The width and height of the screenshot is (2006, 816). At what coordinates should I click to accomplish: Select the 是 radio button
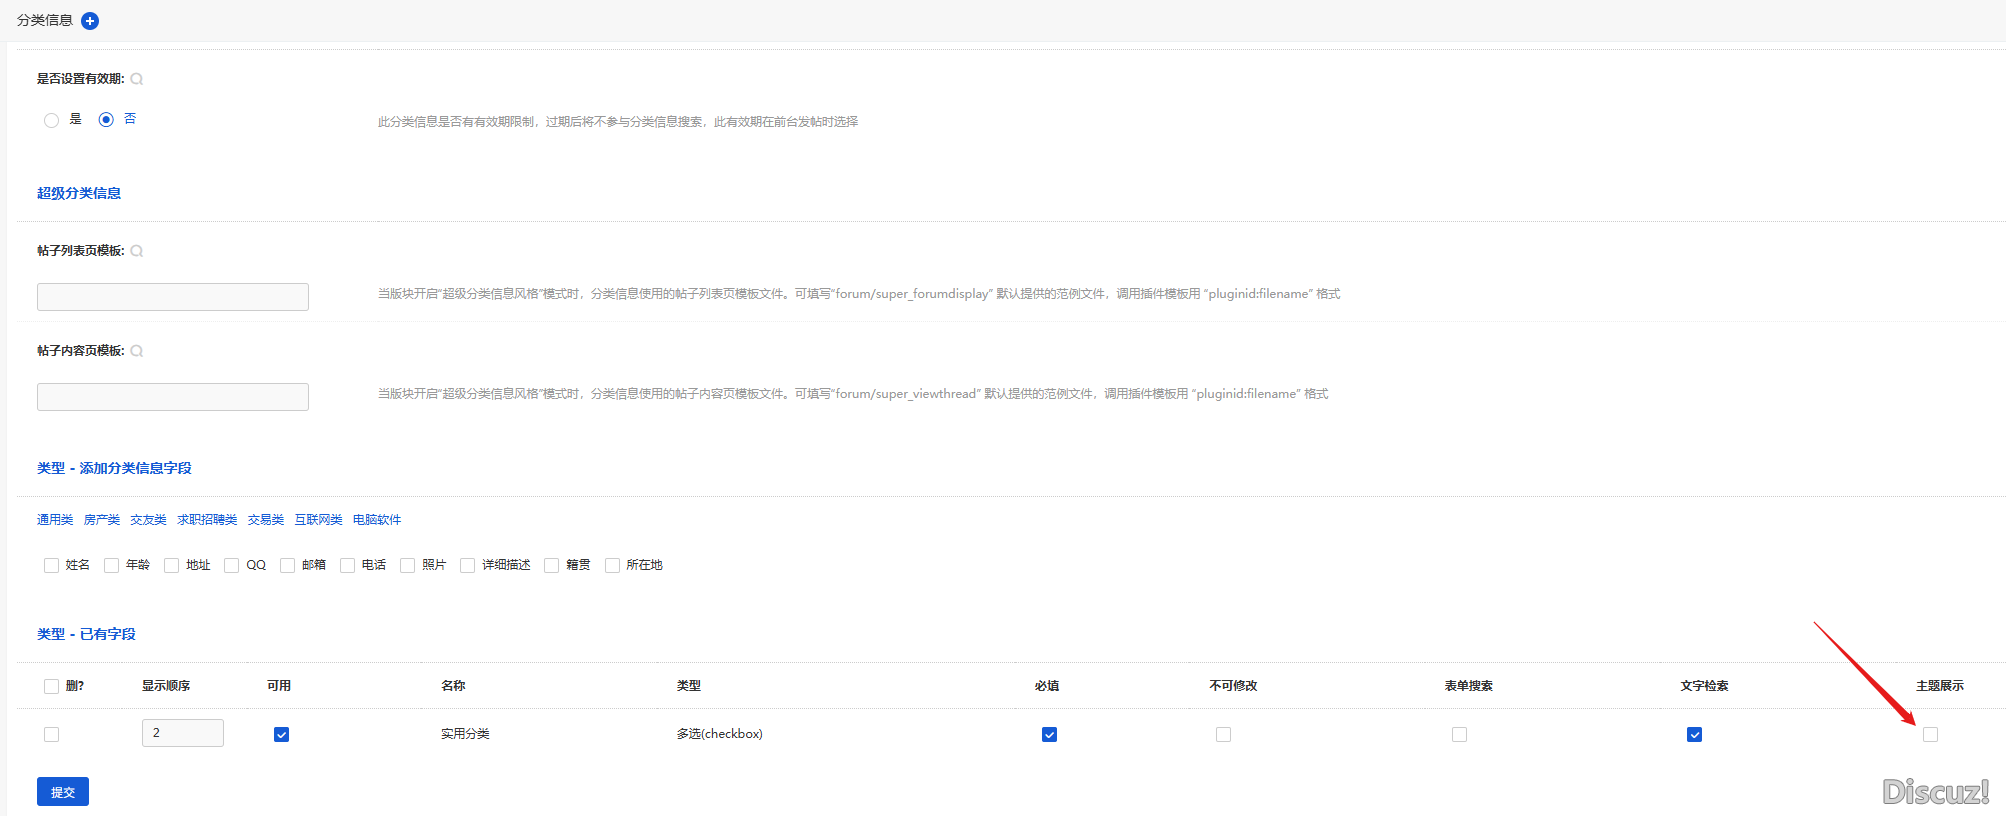pos(52,120)
